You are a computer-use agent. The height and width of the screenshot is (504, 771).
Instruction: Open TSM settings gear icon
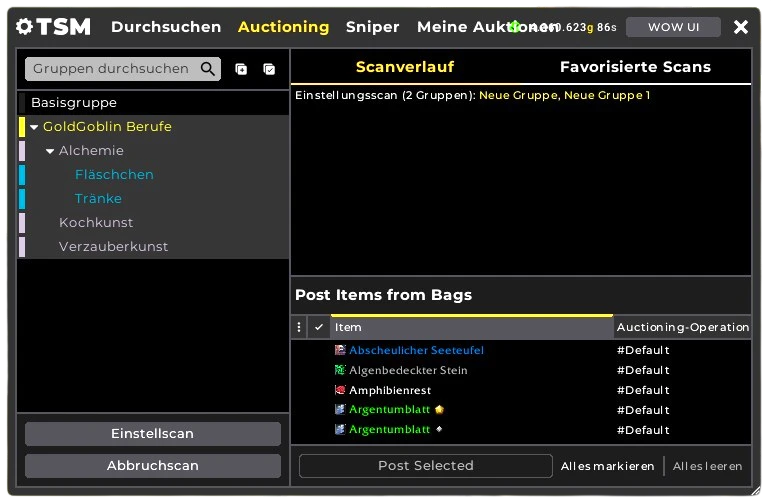coord(24,27)
